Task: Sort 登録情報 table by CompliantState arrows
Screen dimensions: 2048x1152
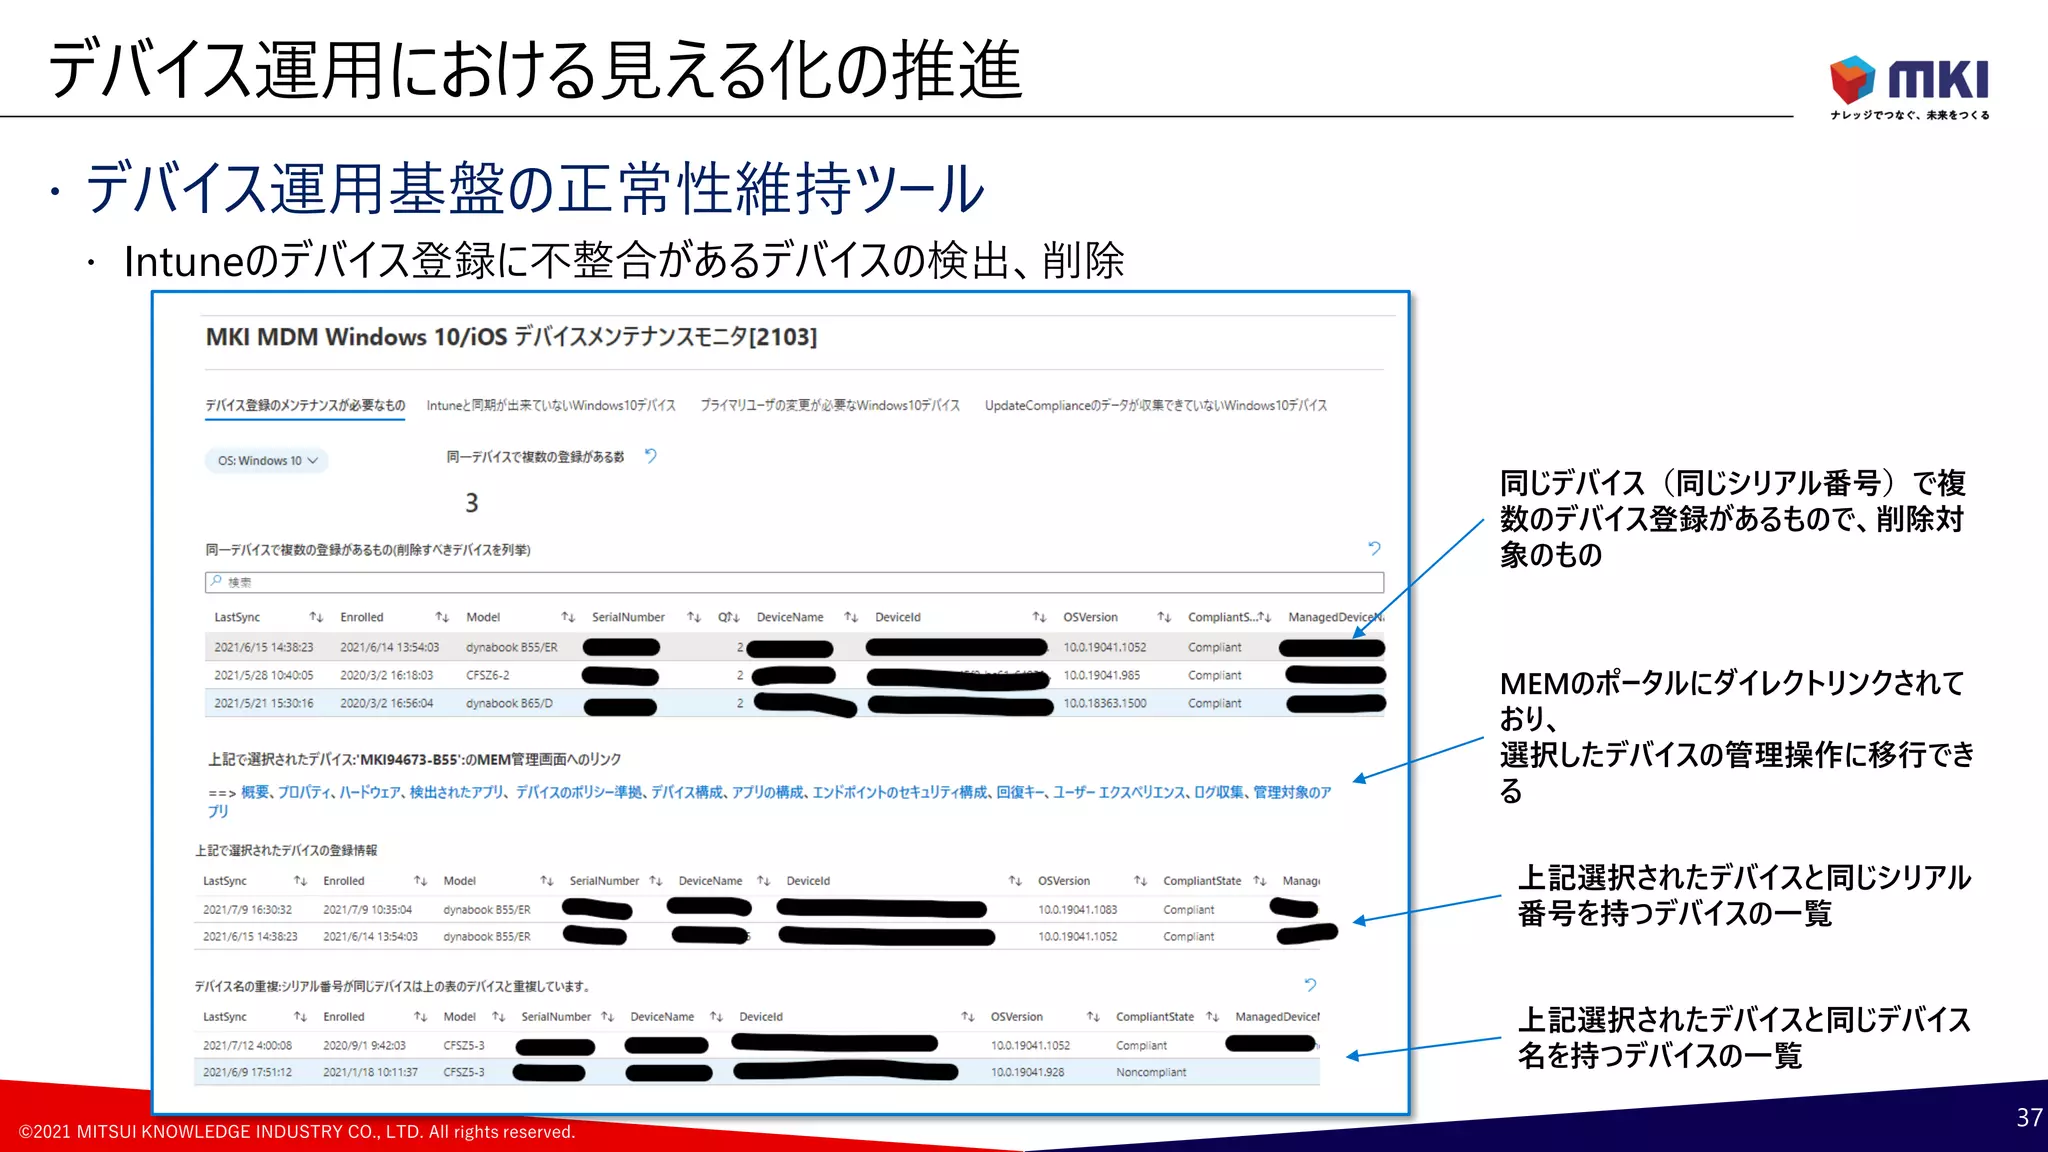Action: [x=1260, y=881]
